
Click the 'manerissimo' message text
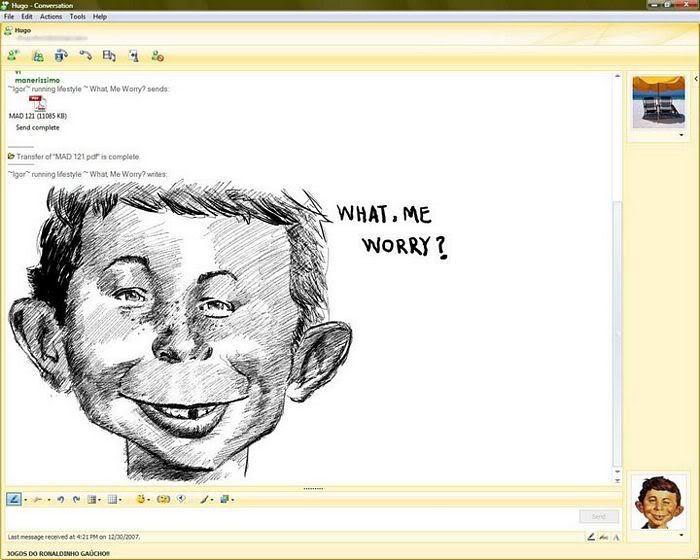38,80
